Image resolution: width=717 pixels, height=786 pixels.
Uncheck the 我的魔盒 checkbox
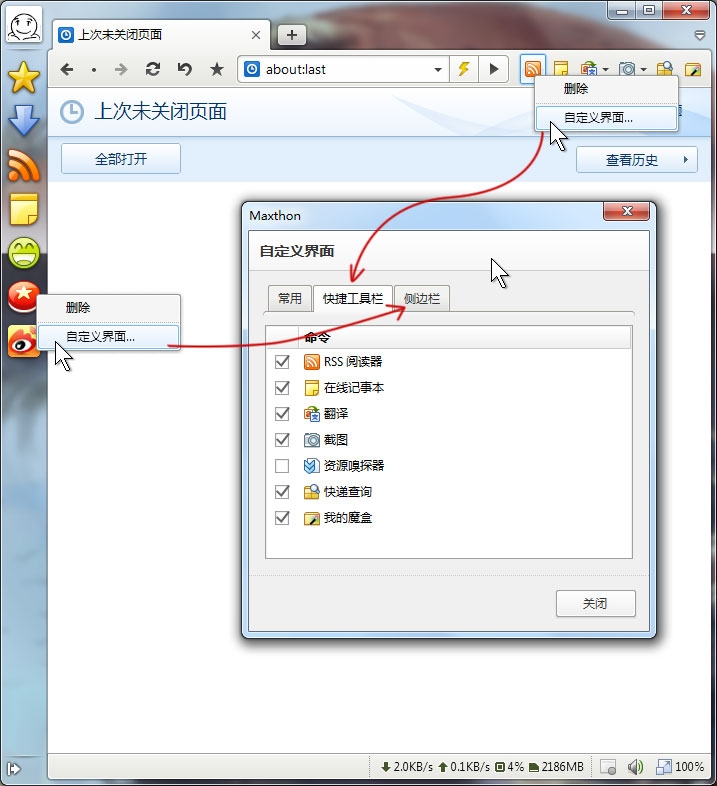[x=282, y=518]
